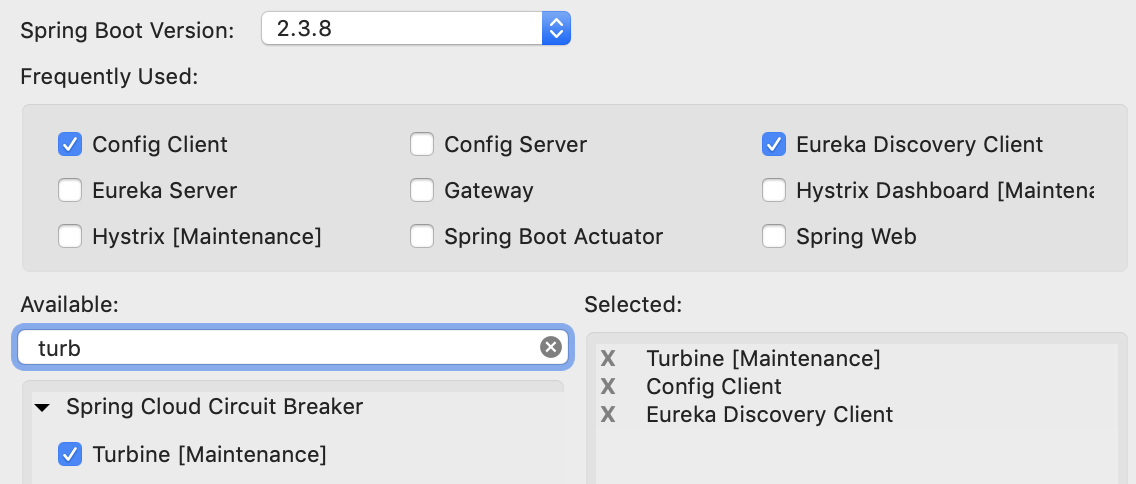Click the Spring Cloud Circuit Breaker category label

coord(214,406)
